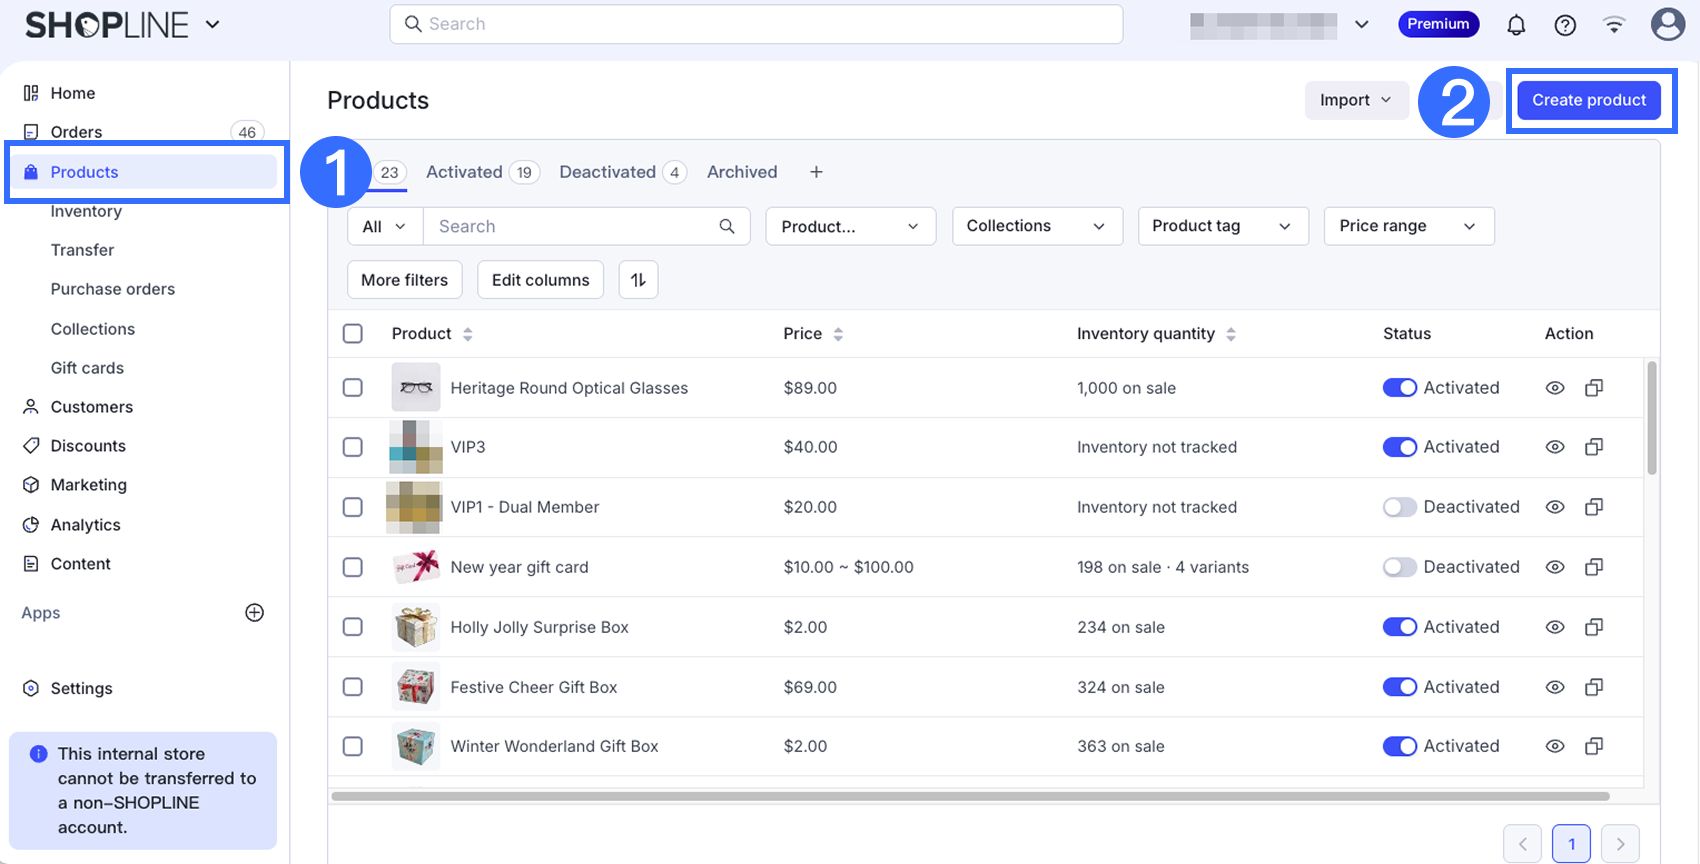Click the Create product button
Image resolution: width=1700 pixels, height=864 pixels.
tap(1588, 100)
